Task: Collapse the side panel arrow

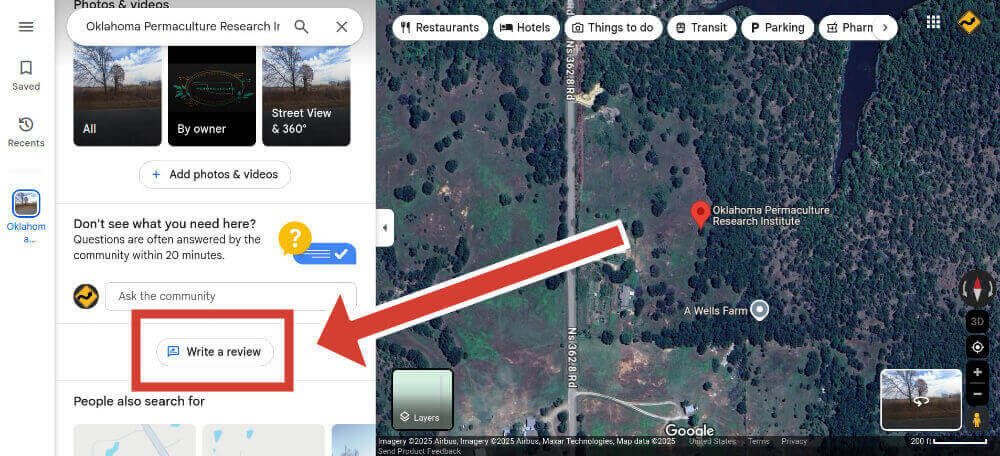Action: click(385, 228)
